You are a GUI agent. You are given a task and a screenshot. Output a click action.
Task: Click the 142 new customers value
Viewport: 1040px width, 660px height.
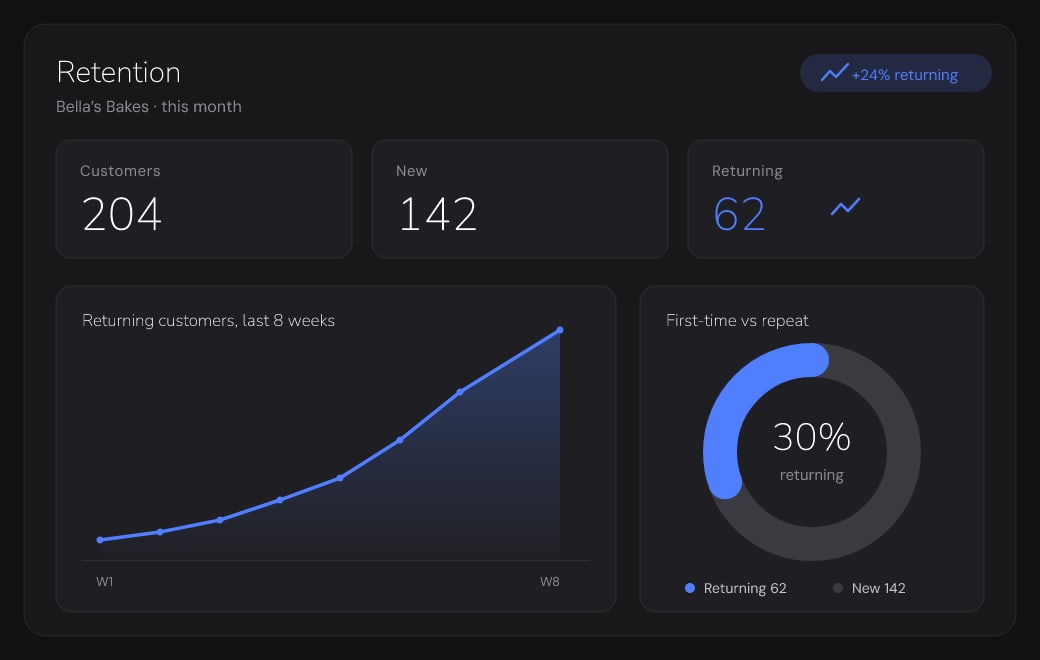coord(438,214)
